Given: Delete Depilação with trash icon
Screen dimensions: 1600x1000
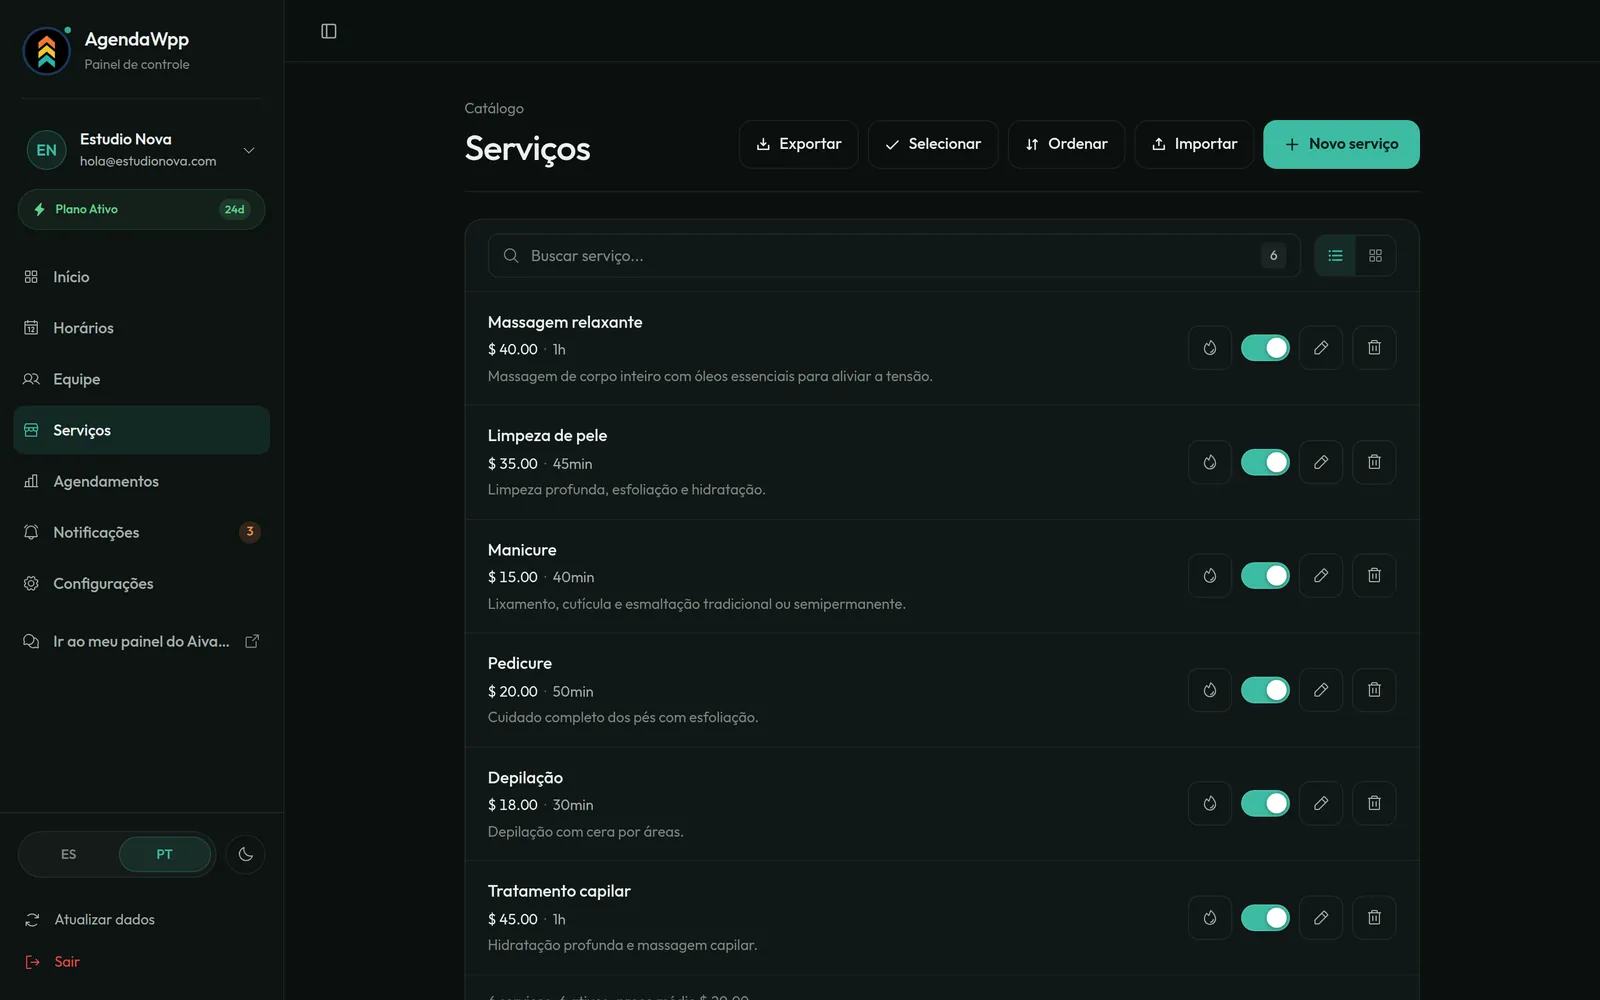Looking at the screenshot, I should [x=1374, y=803].
